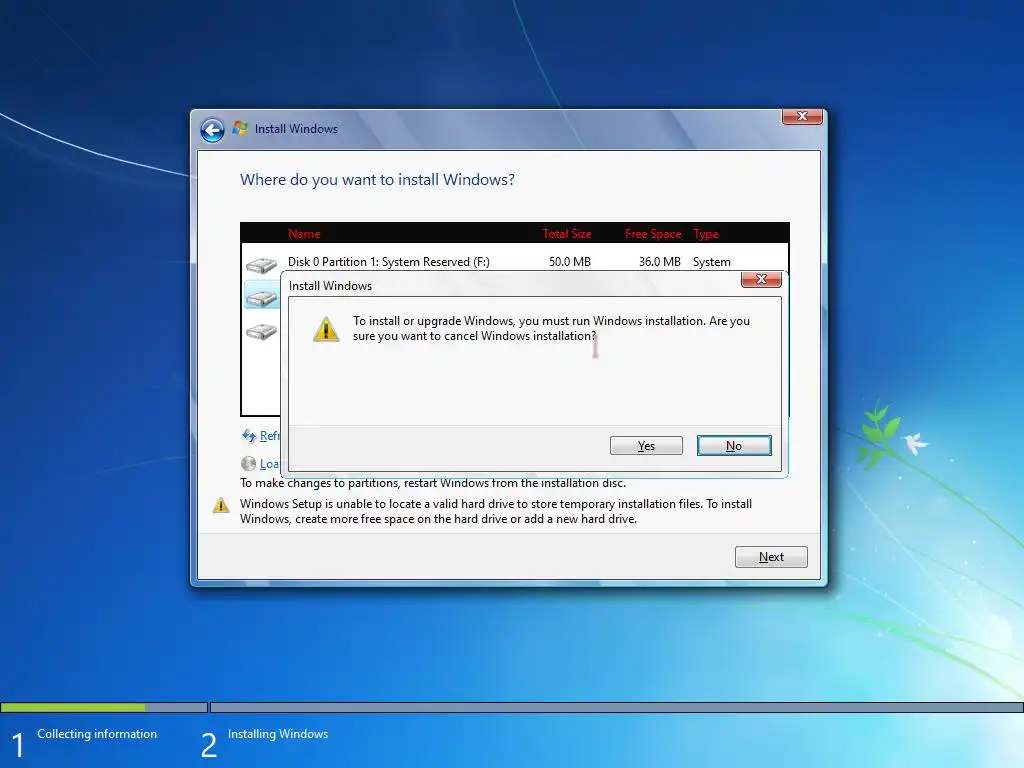Viewport: 1024px width, 768px height.
Task: Click the "Where do you want to install Windows?" heading
Action: (x=377, y=180)
